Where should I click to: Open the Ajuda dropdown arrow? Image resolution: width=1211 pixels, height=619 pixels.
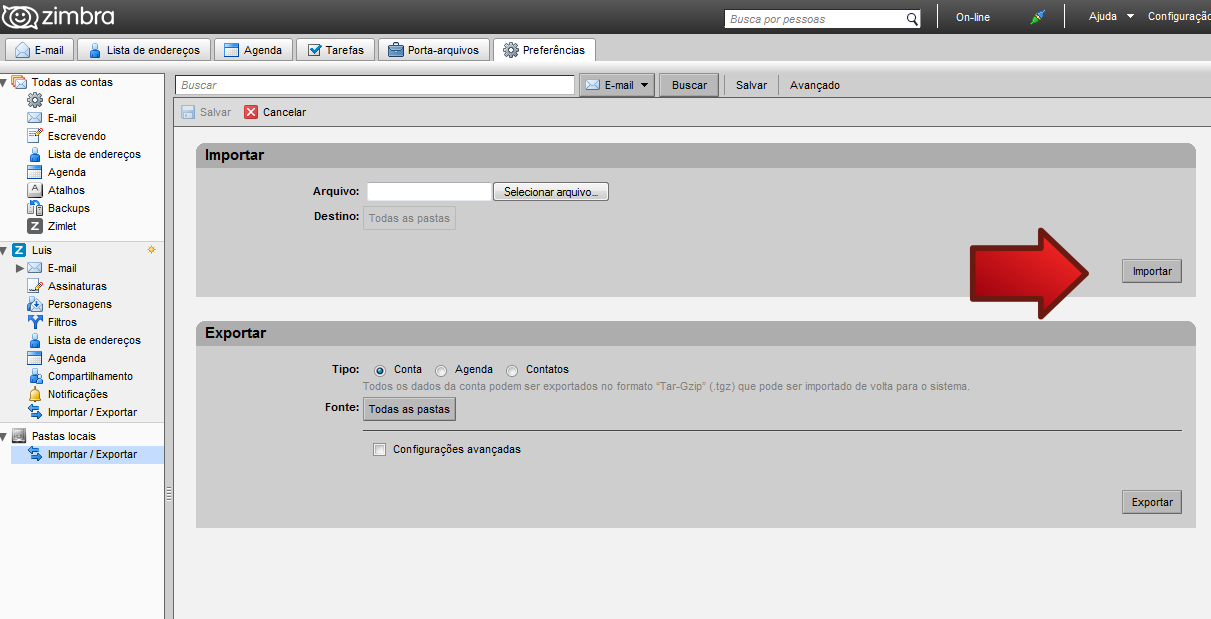pyautogui.click(x=1130, y=16)
